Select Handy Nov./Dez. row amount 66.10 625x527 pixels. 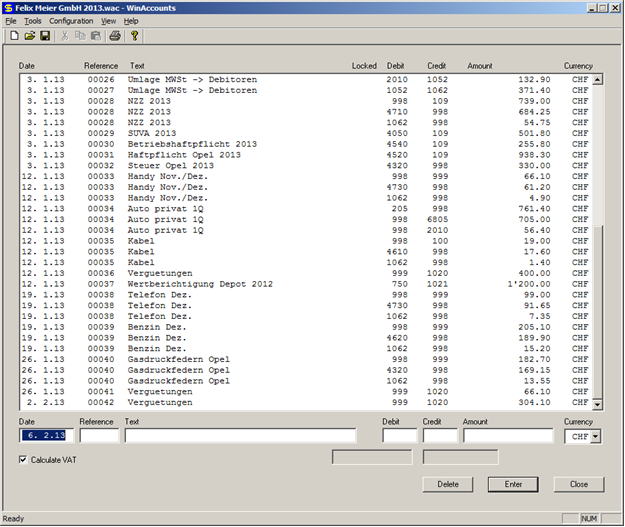click(306, 177)
